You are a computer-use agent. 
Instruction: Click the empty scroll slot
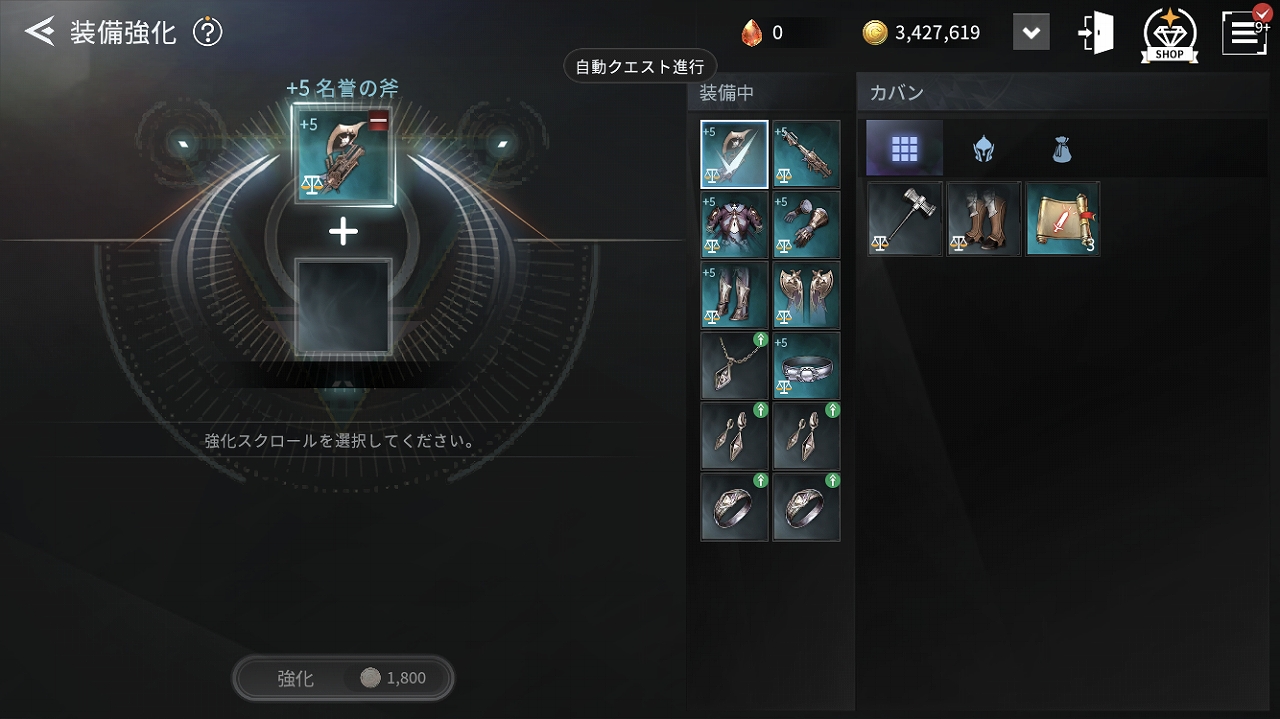click(x=343, y=306)
